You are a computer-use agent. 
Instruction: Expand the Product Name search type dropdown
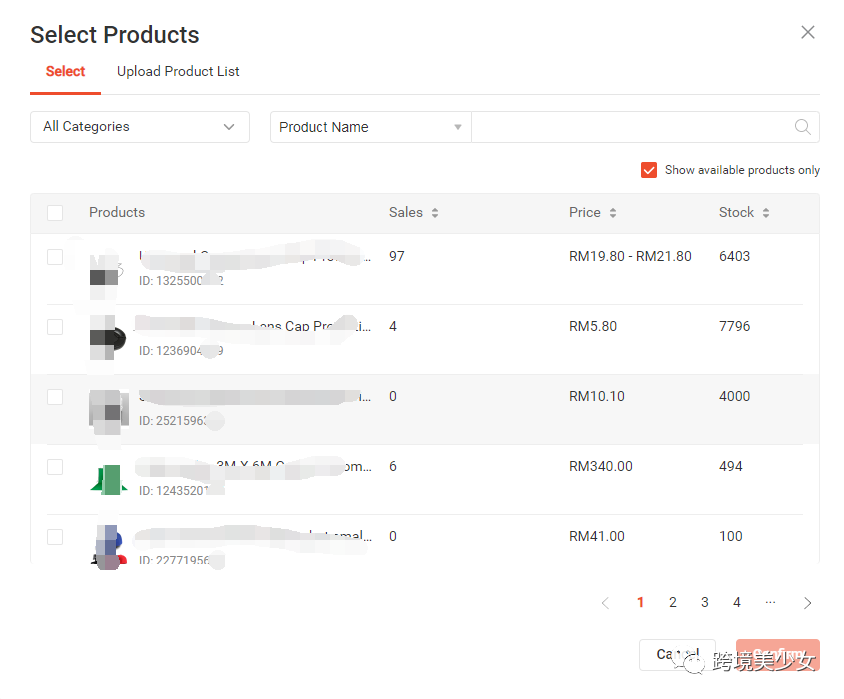370,127
